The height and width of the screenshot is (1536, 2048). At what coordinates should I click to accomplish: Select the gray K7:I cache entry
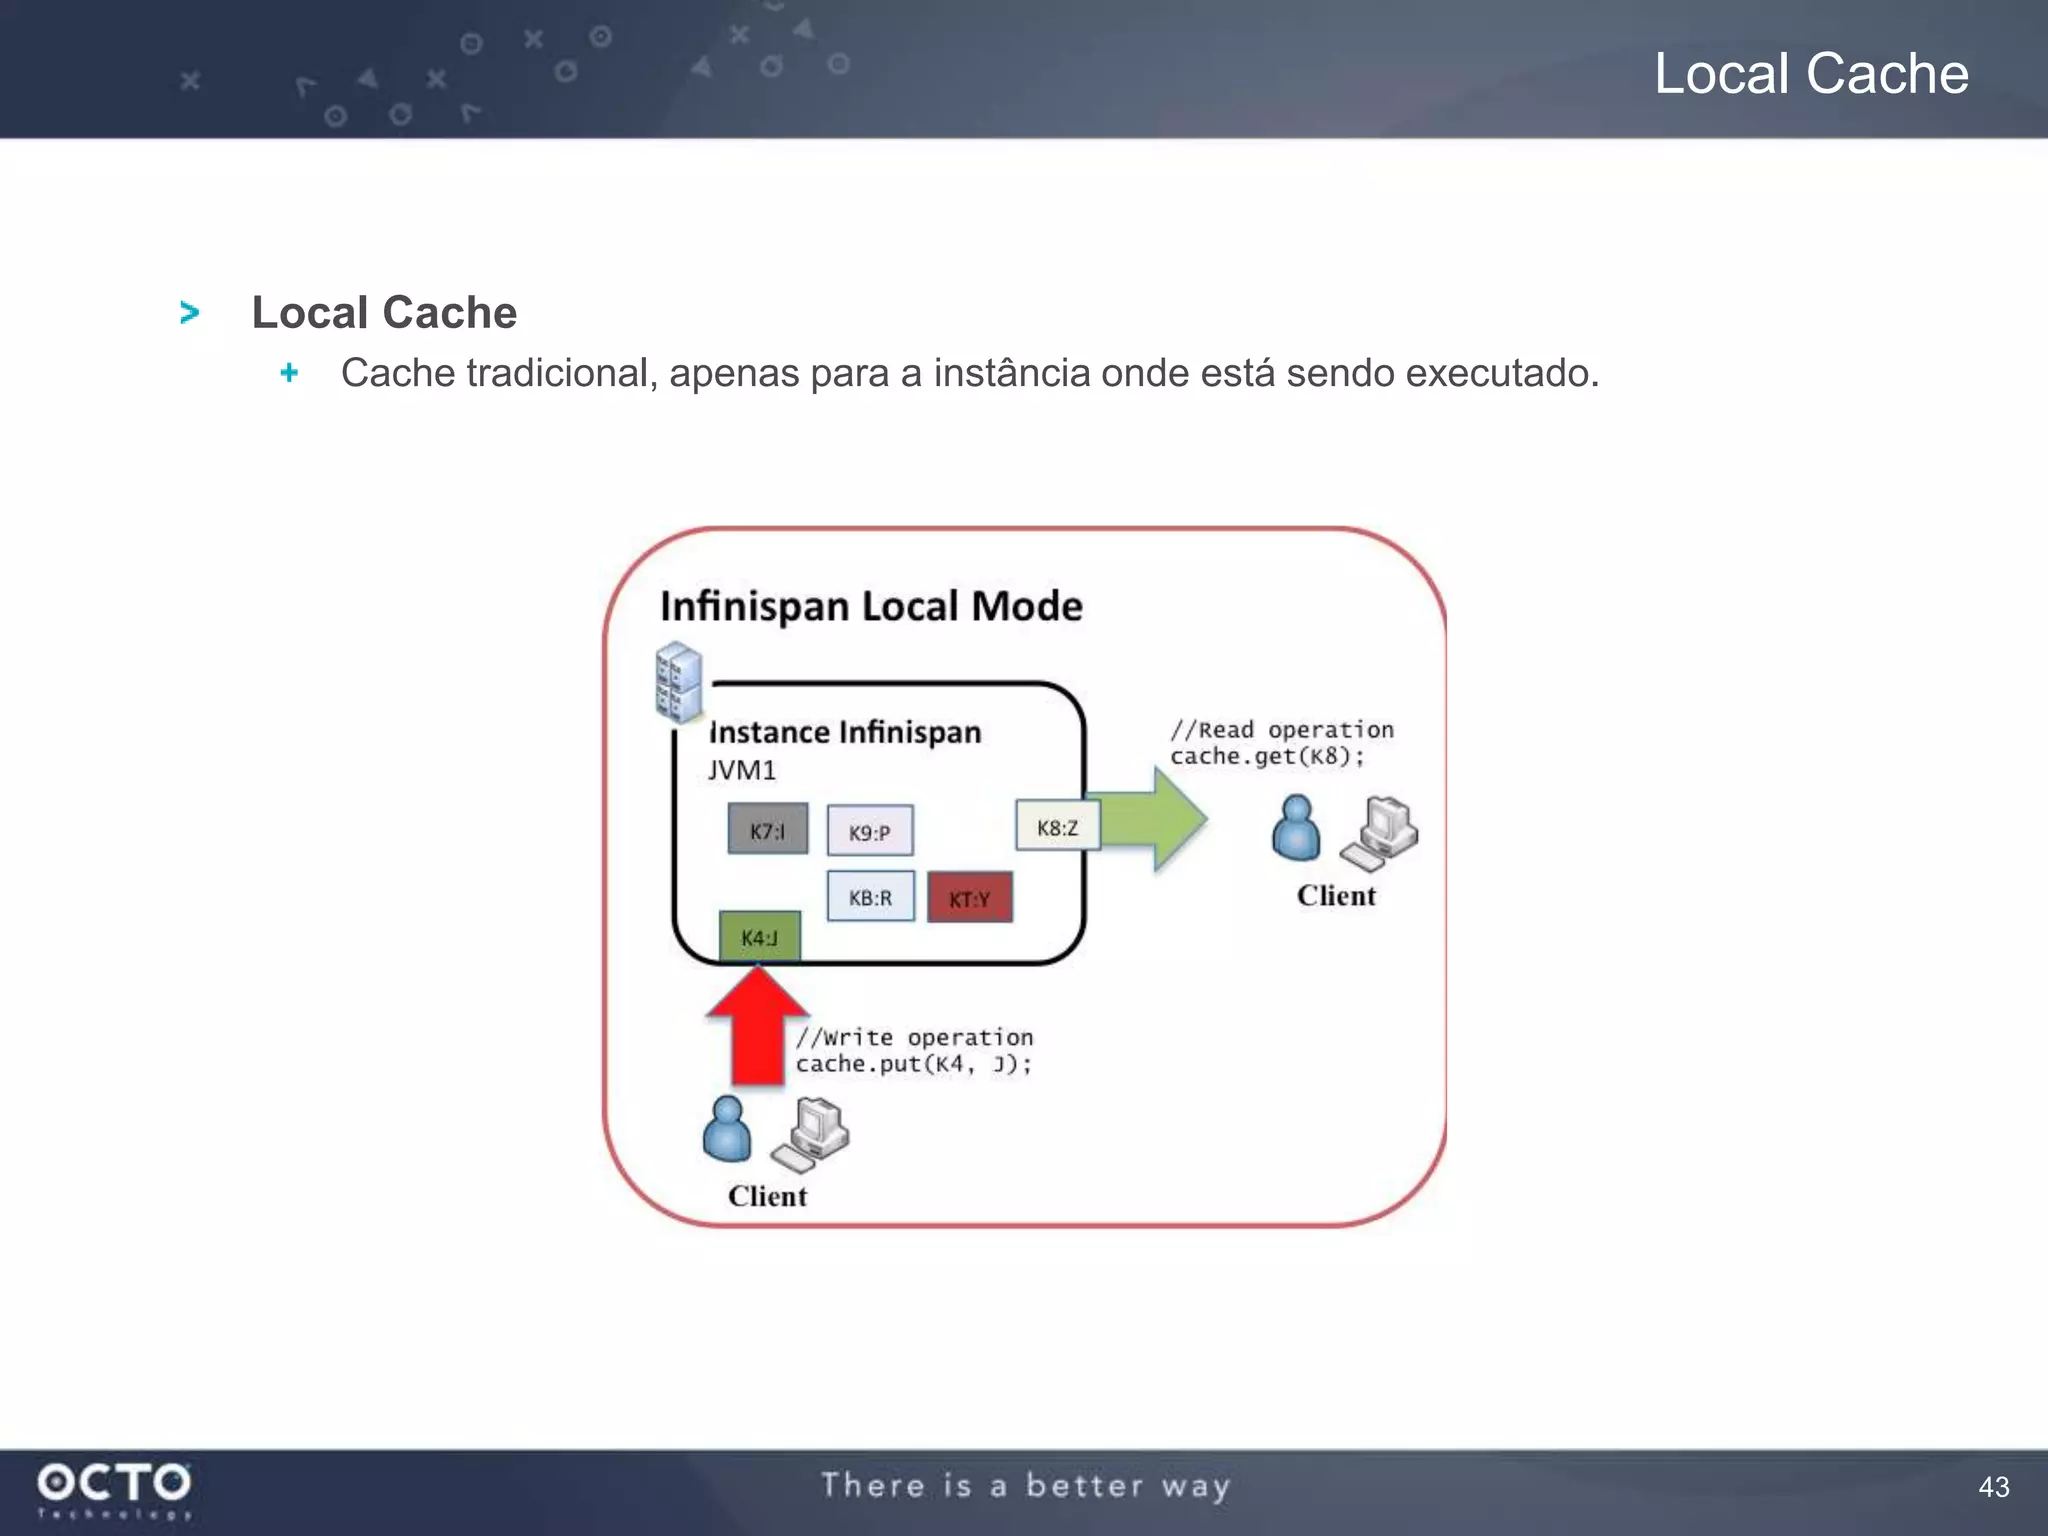(767, 830)
